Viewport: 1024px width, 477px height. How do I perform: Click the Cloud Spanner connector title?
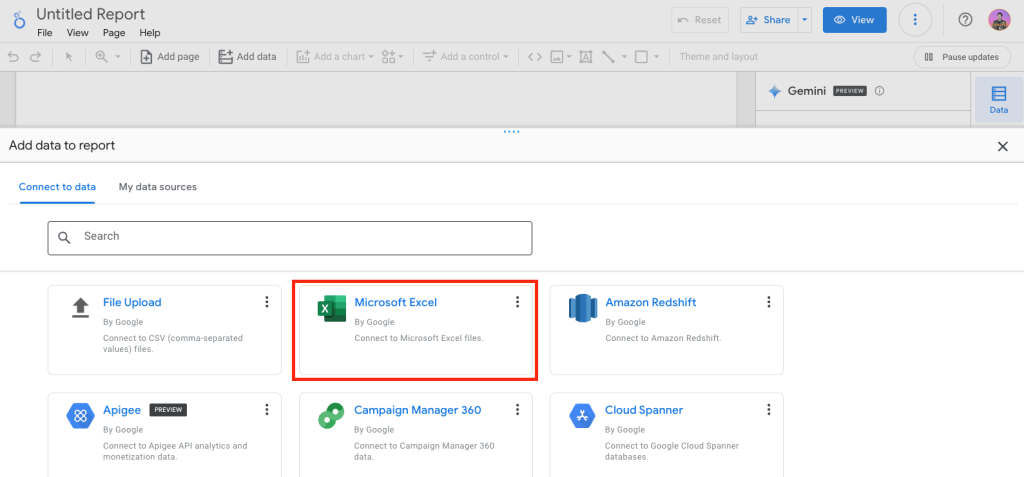pyautogui.click(x=644, y=410)
